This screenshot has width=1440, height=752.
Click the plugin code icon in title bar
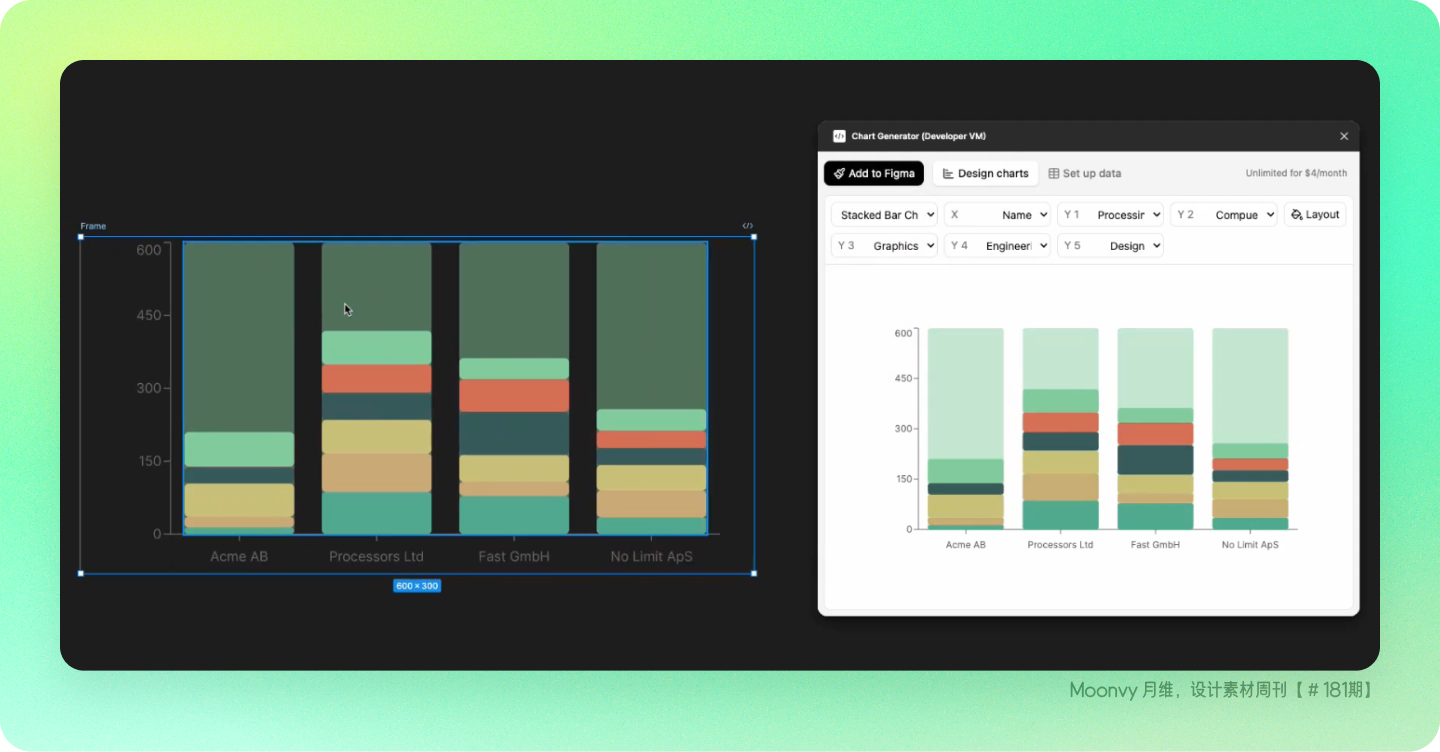839,136
